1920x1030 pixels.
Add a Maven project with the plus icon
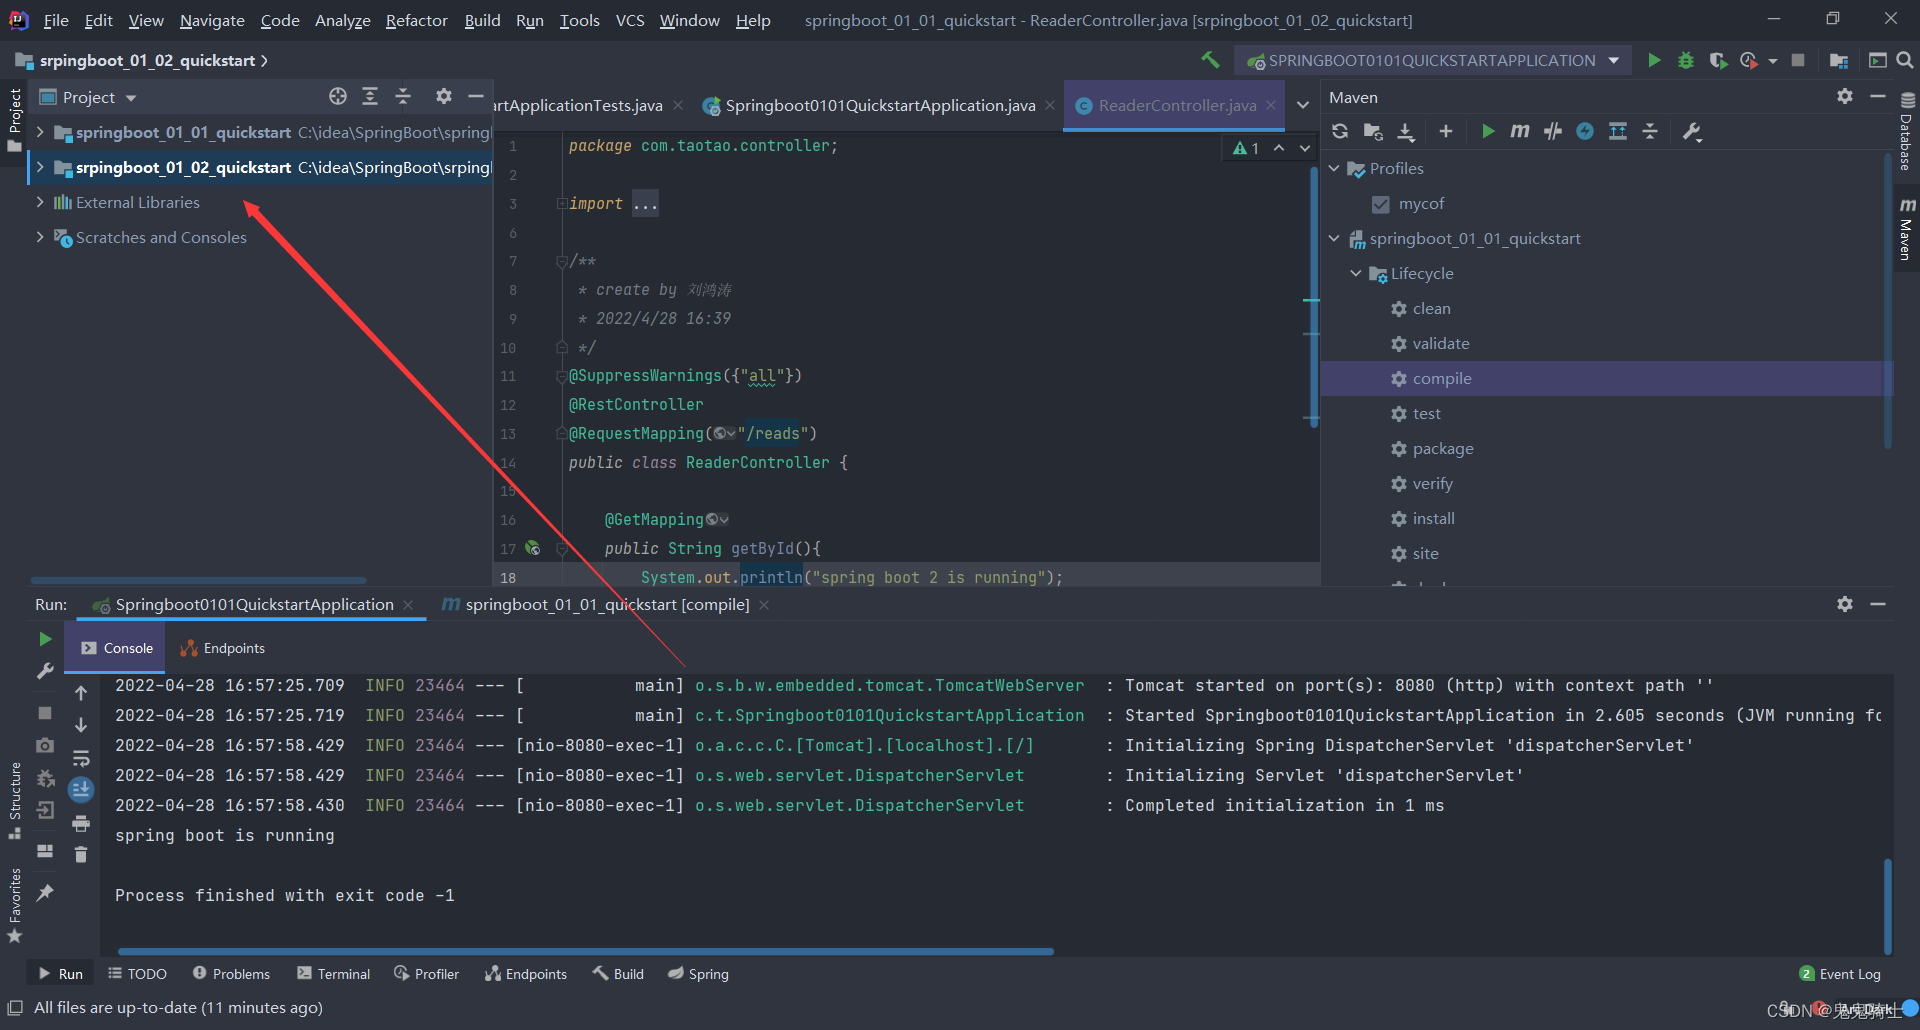[x=1446, y=131]
